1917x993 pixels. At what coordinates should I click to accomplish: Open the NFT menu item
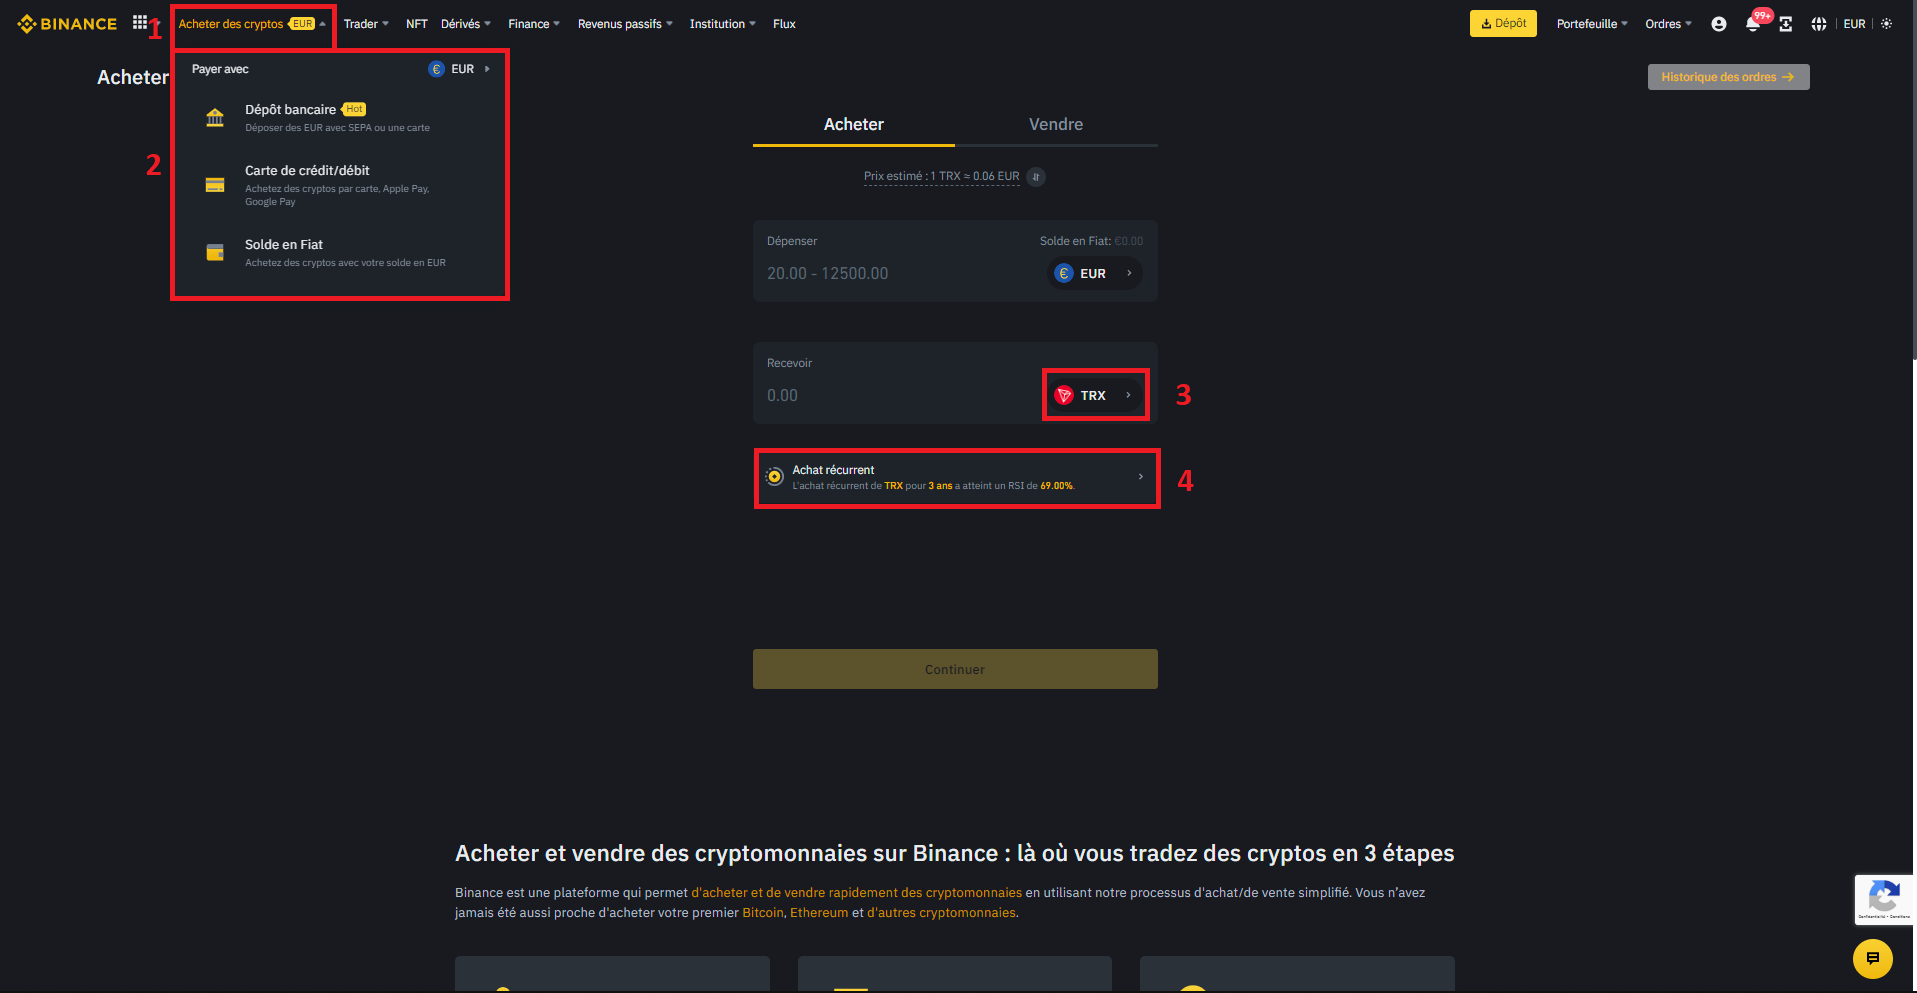point(417,24)
